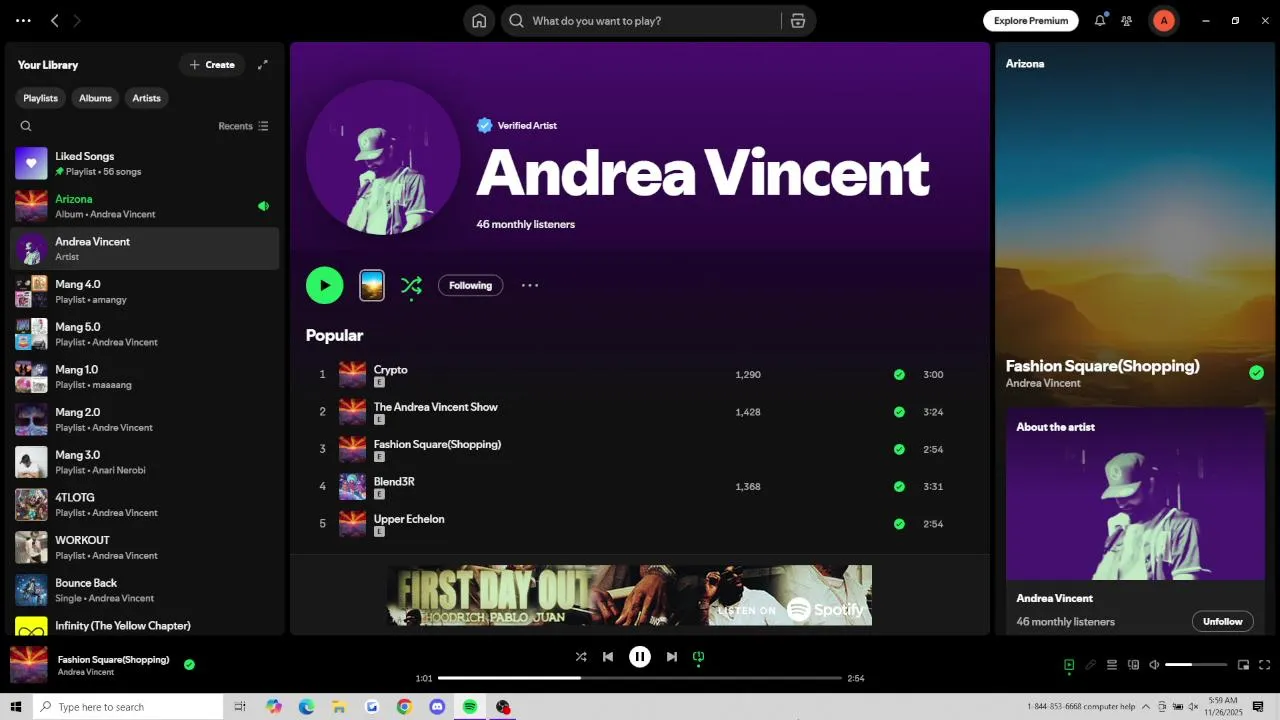Go forward with the right arrow
Screen dimensions: 1280x720
click(77, 21)
